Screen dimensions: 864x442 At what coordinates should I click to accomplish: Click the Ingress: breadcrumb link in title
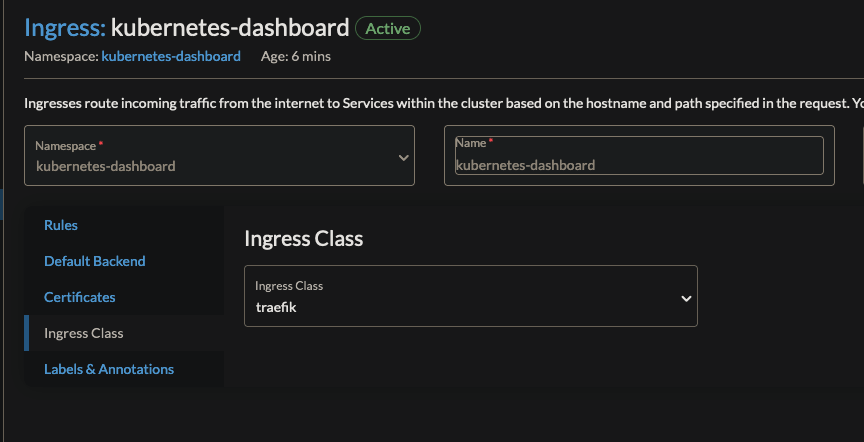point(64,28)
